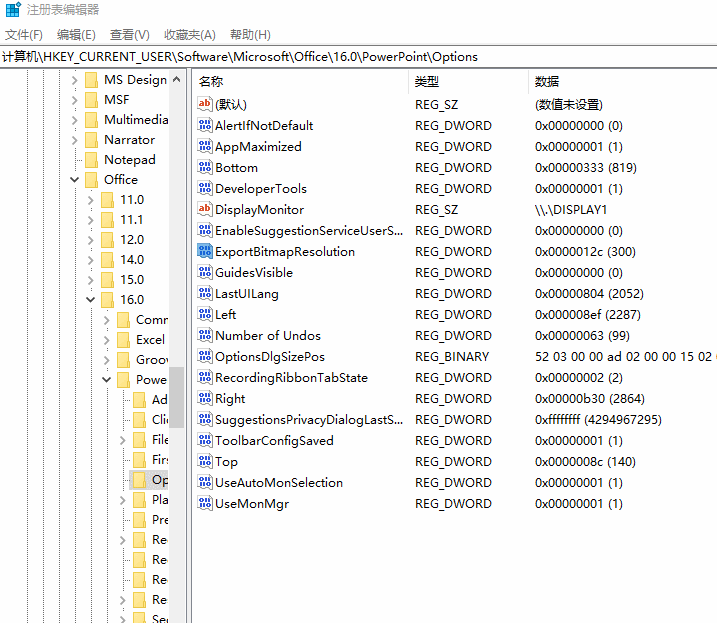Image resolution: width=717 pixels, height=623 pixels.
Task: Open the 文件(F) menu
Action: [x=24, y=35]
